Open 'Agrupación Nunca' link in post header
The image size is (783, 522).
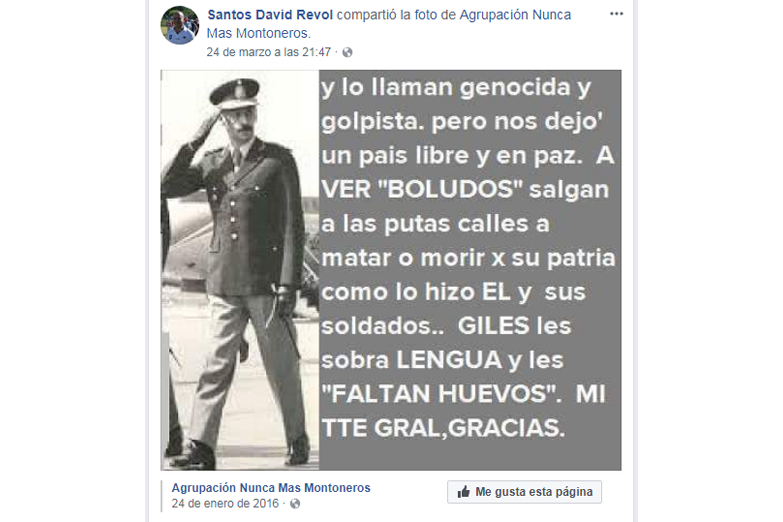[515, 15]
